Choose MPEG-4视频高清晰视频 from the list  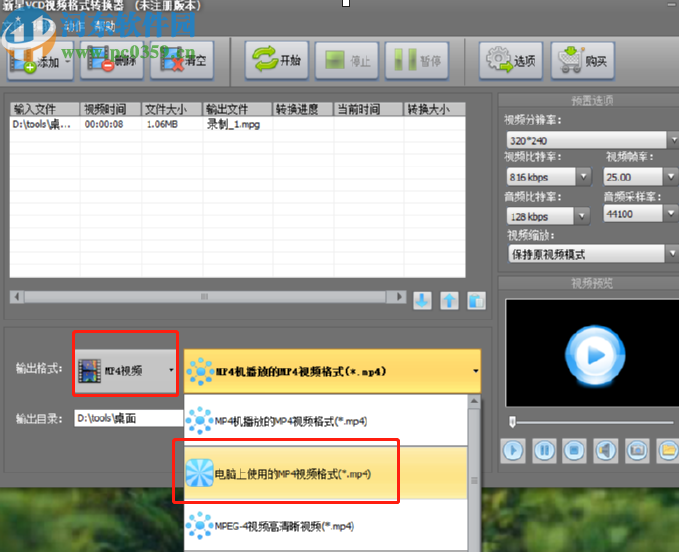pos(326,526)
